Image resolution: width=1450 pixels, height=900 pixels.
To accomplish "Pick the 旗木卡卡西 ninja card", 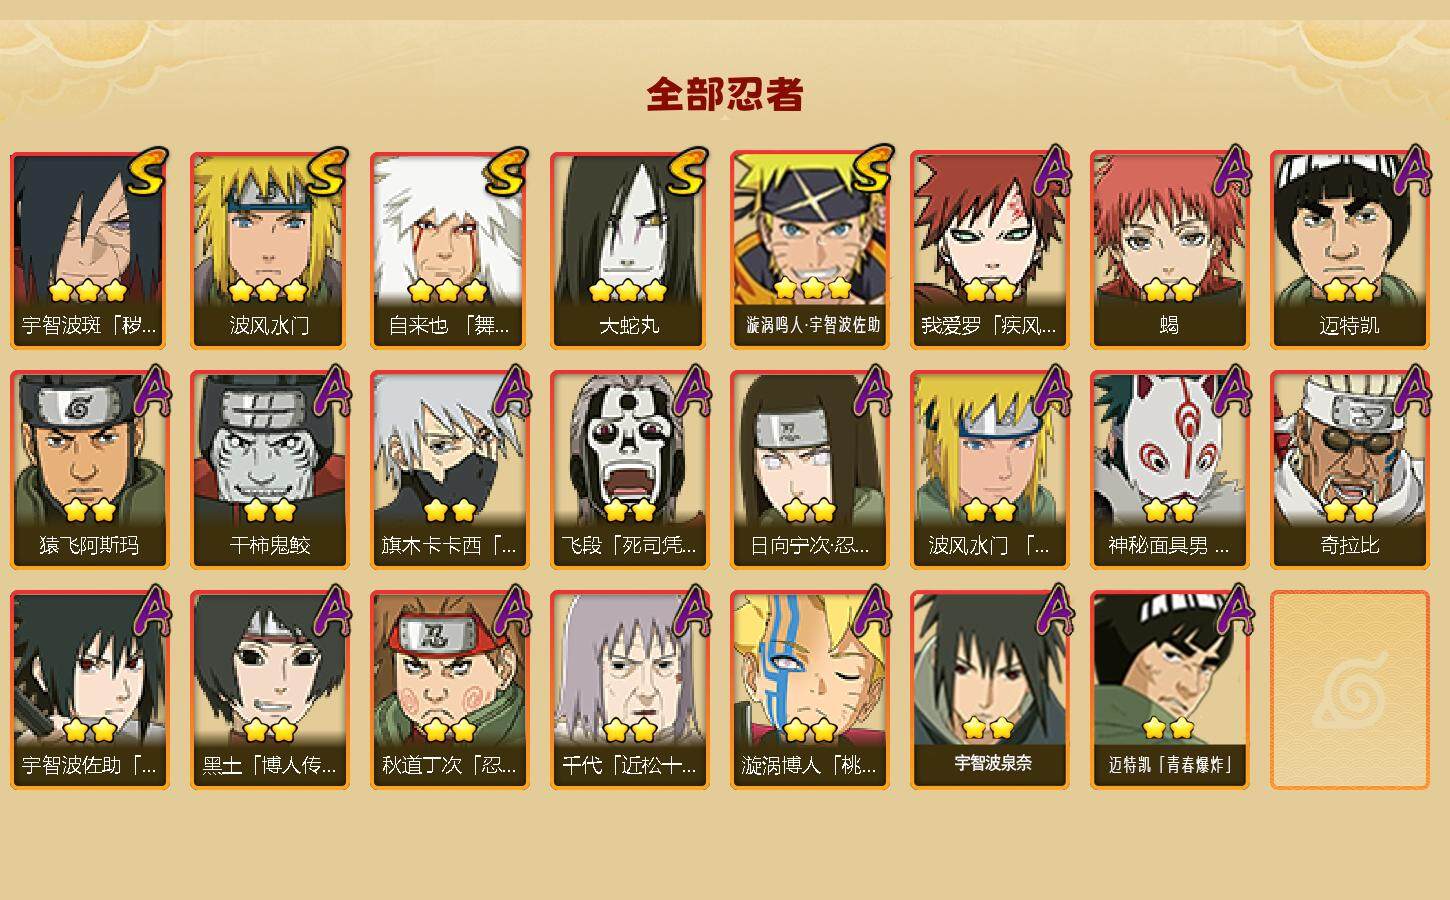I will click(450, 470).
